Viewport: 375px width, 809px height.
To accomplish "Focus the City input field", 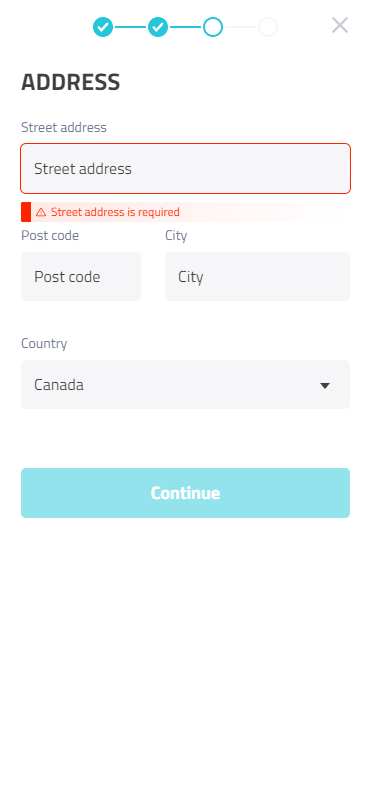I will click(x=257, y=277).
